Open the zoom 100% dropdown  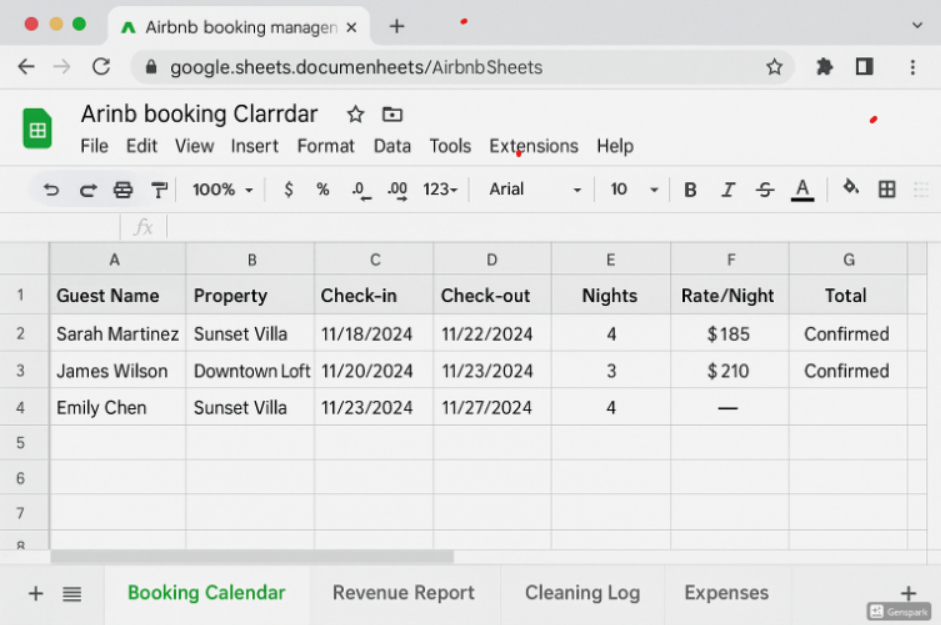[223, 190]
